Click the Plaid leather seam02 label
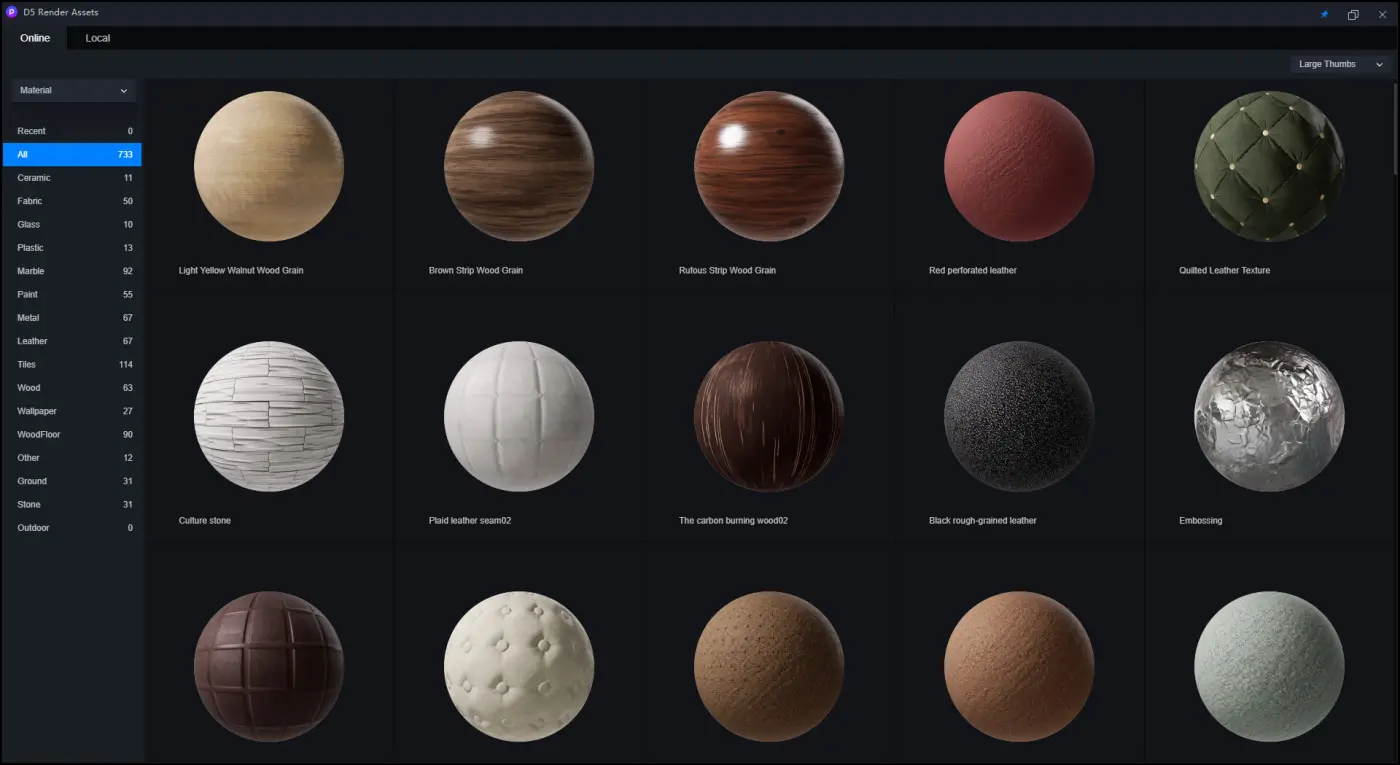 point(470,521)
